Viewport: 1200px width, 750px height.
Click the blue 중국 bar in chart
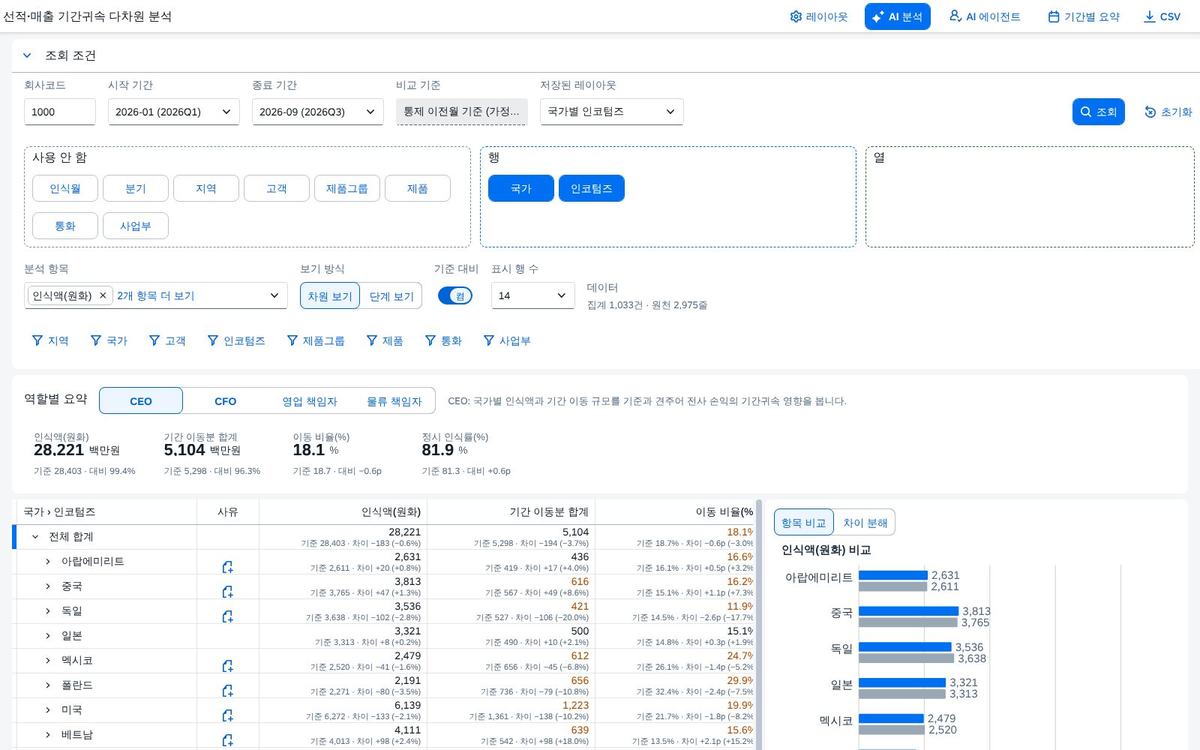click(909, 611)
